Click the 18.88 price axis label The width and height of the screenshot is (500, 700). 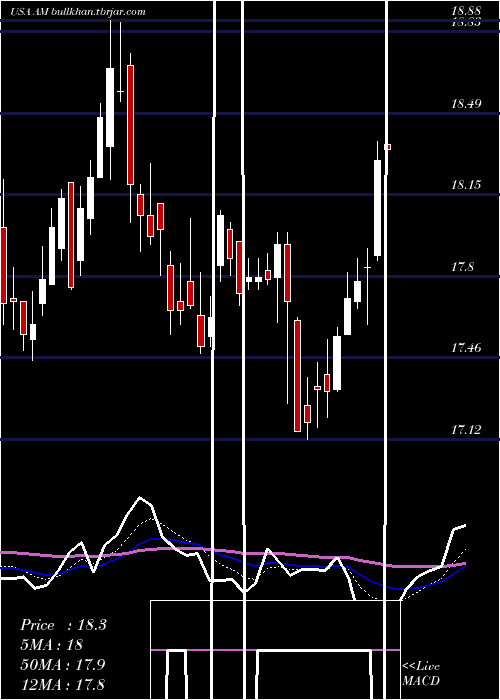click(466, 10)
